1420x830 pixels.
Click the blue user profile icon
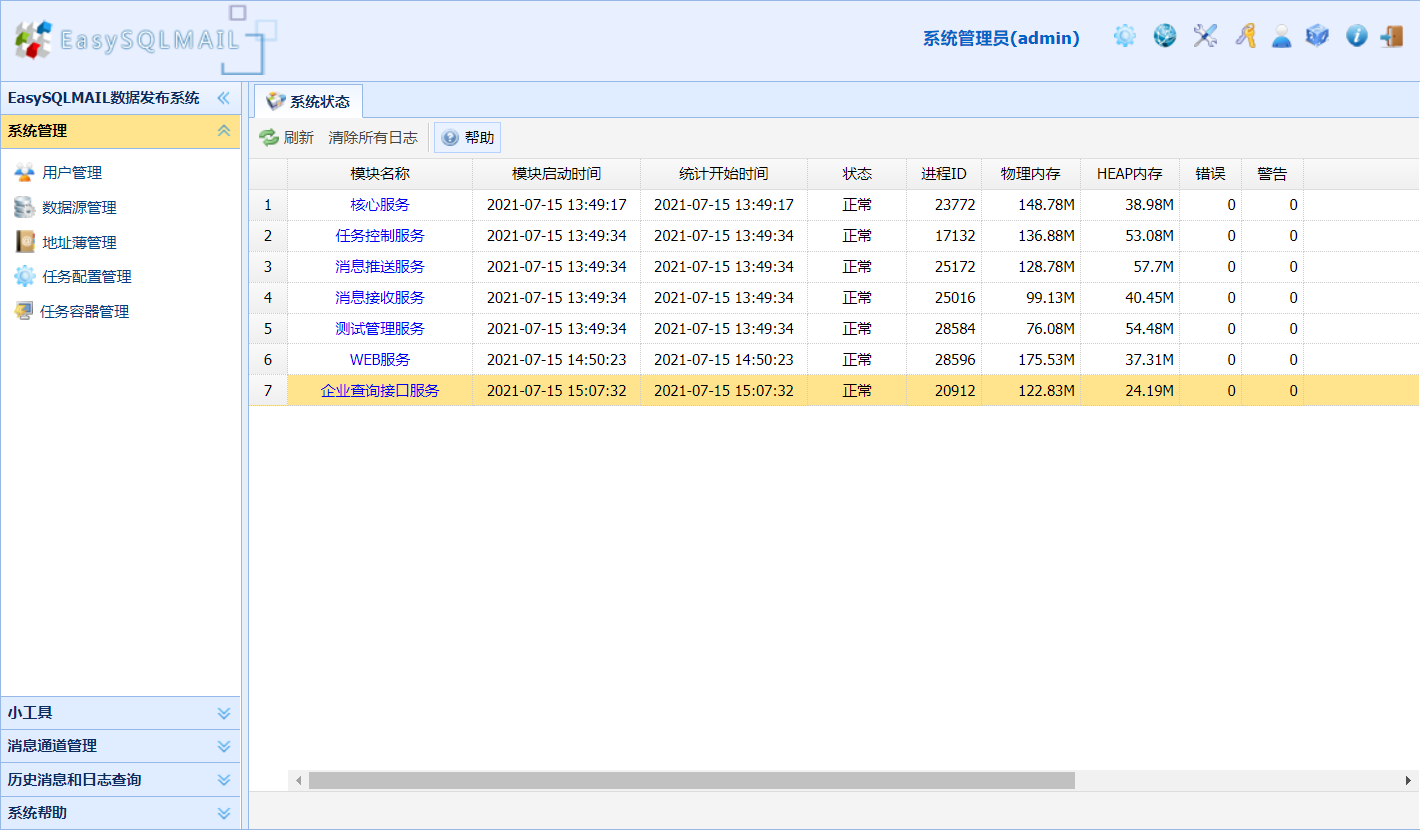coord(1281,37)
